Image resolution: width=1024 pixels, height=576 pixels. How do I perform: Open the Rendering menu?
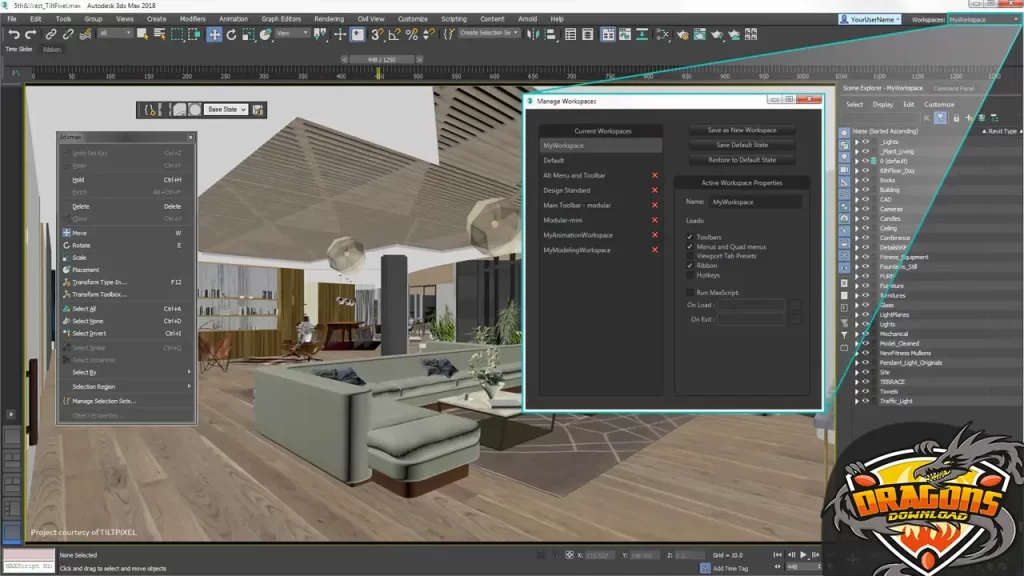tap(329, 19)
